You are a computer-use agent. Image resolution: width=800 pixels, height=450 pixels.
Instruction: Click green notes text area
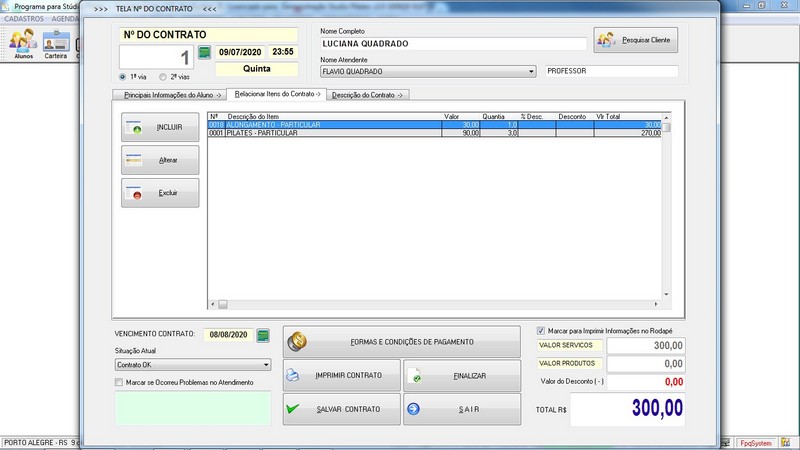[x=193, y=408]
